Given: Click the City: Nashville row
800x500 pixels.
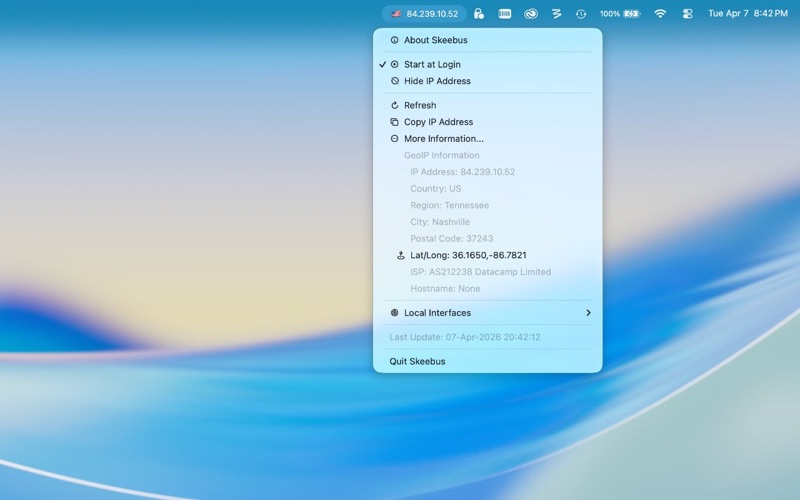Looking at the screenshot, I should coord(488,222).
